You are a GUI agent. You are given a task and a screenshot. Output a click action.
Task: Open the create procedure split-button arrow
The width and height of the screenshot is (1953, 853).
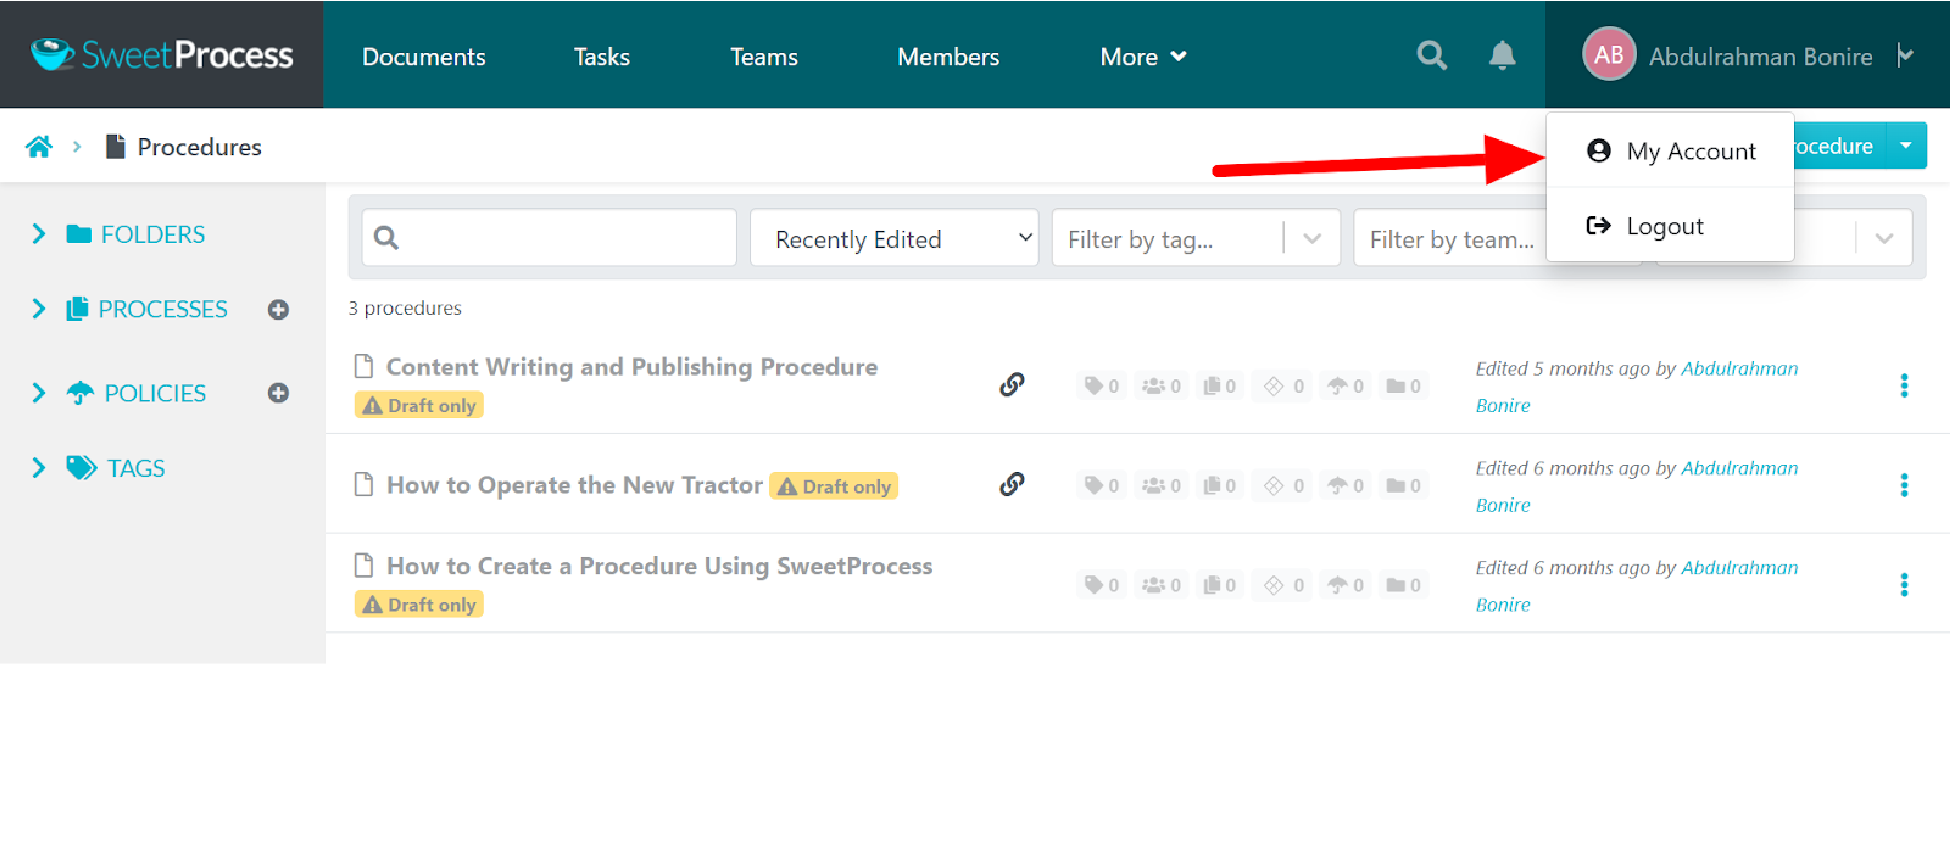coord(1906,146)
